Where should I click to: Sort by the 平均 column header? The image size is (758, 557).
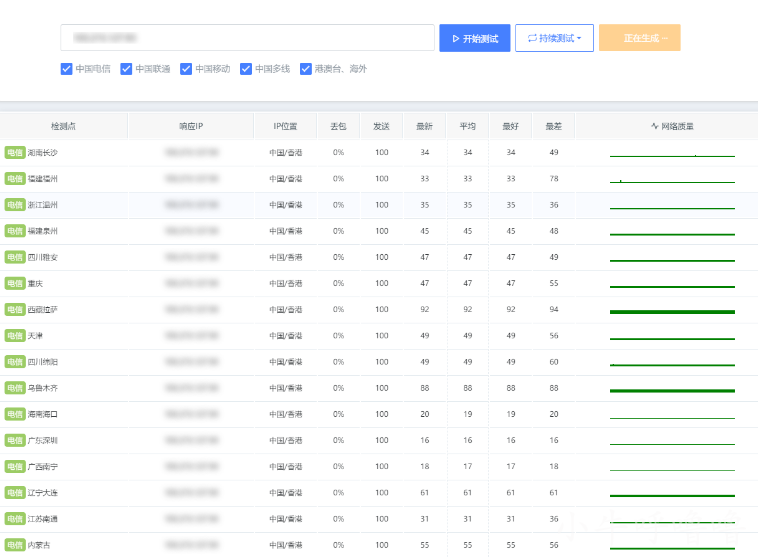[x=467, y=126]
